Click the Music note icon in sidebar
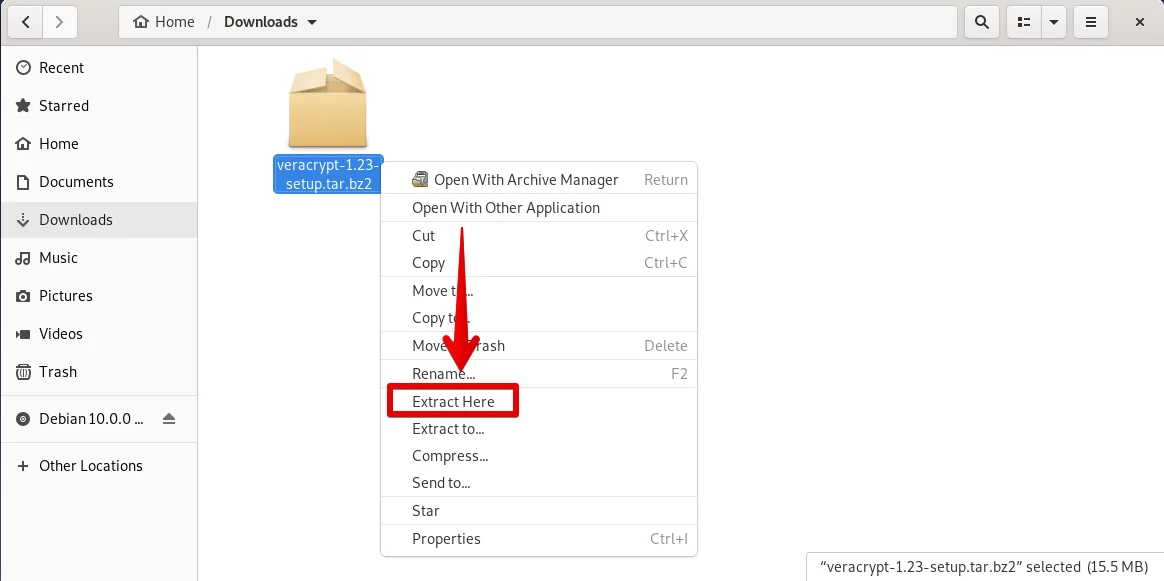1164x581 pixels. tap(24, 257)
